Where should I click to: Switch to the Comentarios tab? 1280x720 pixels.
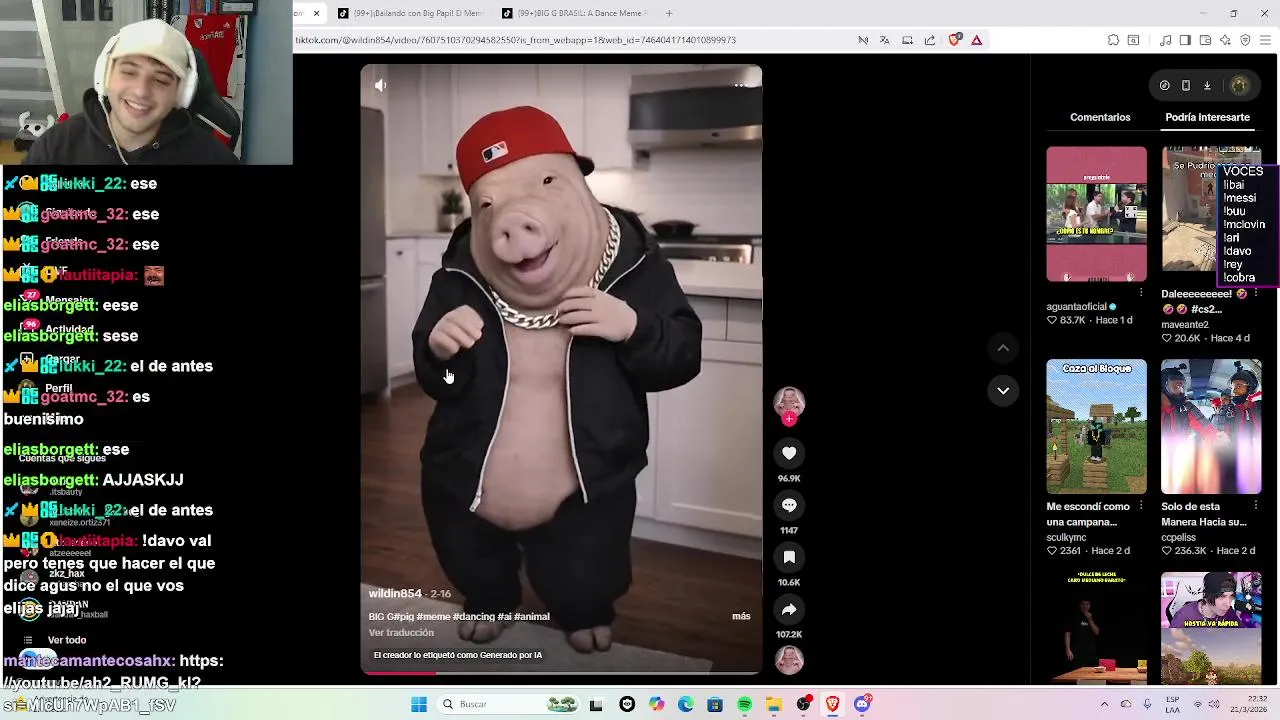point(1100,117)
